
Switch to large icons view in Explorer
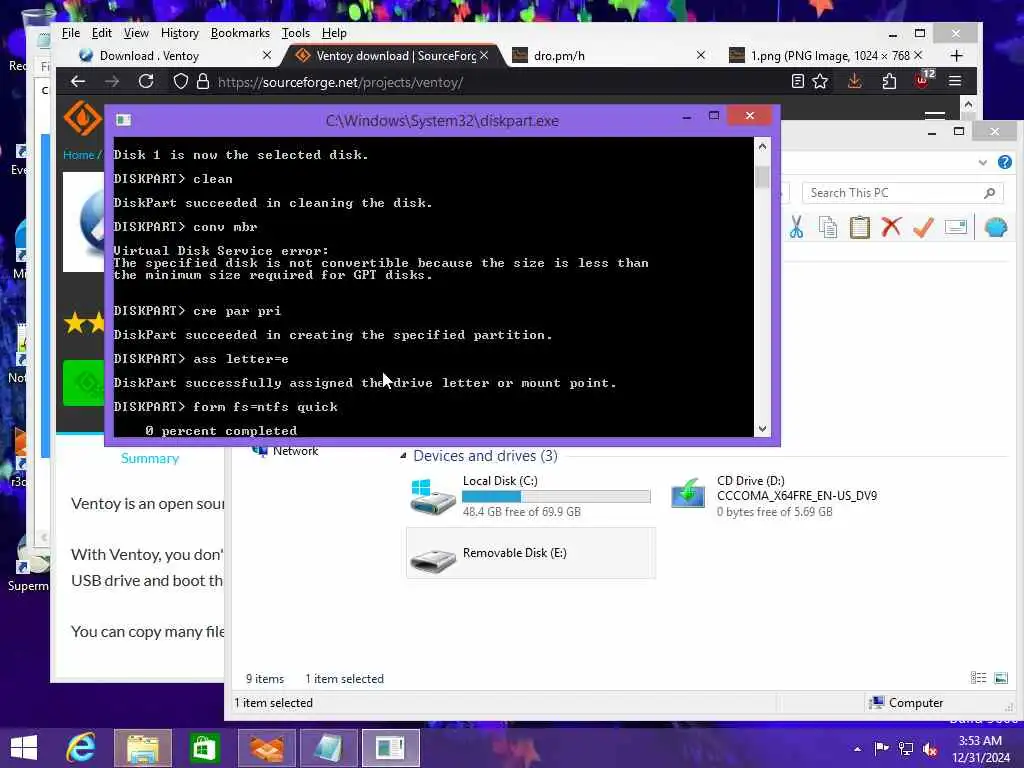(1000, 678)
